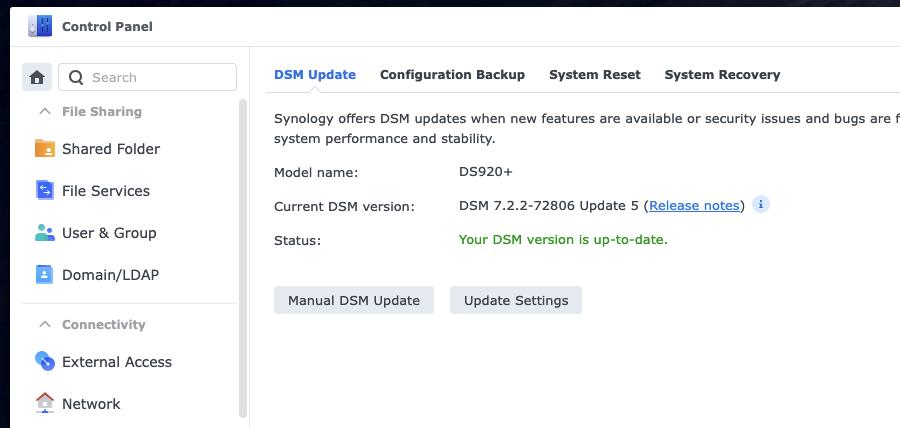900x428 pixels.
Task: Collapse the File Sharing section
Action: point(45,112)
